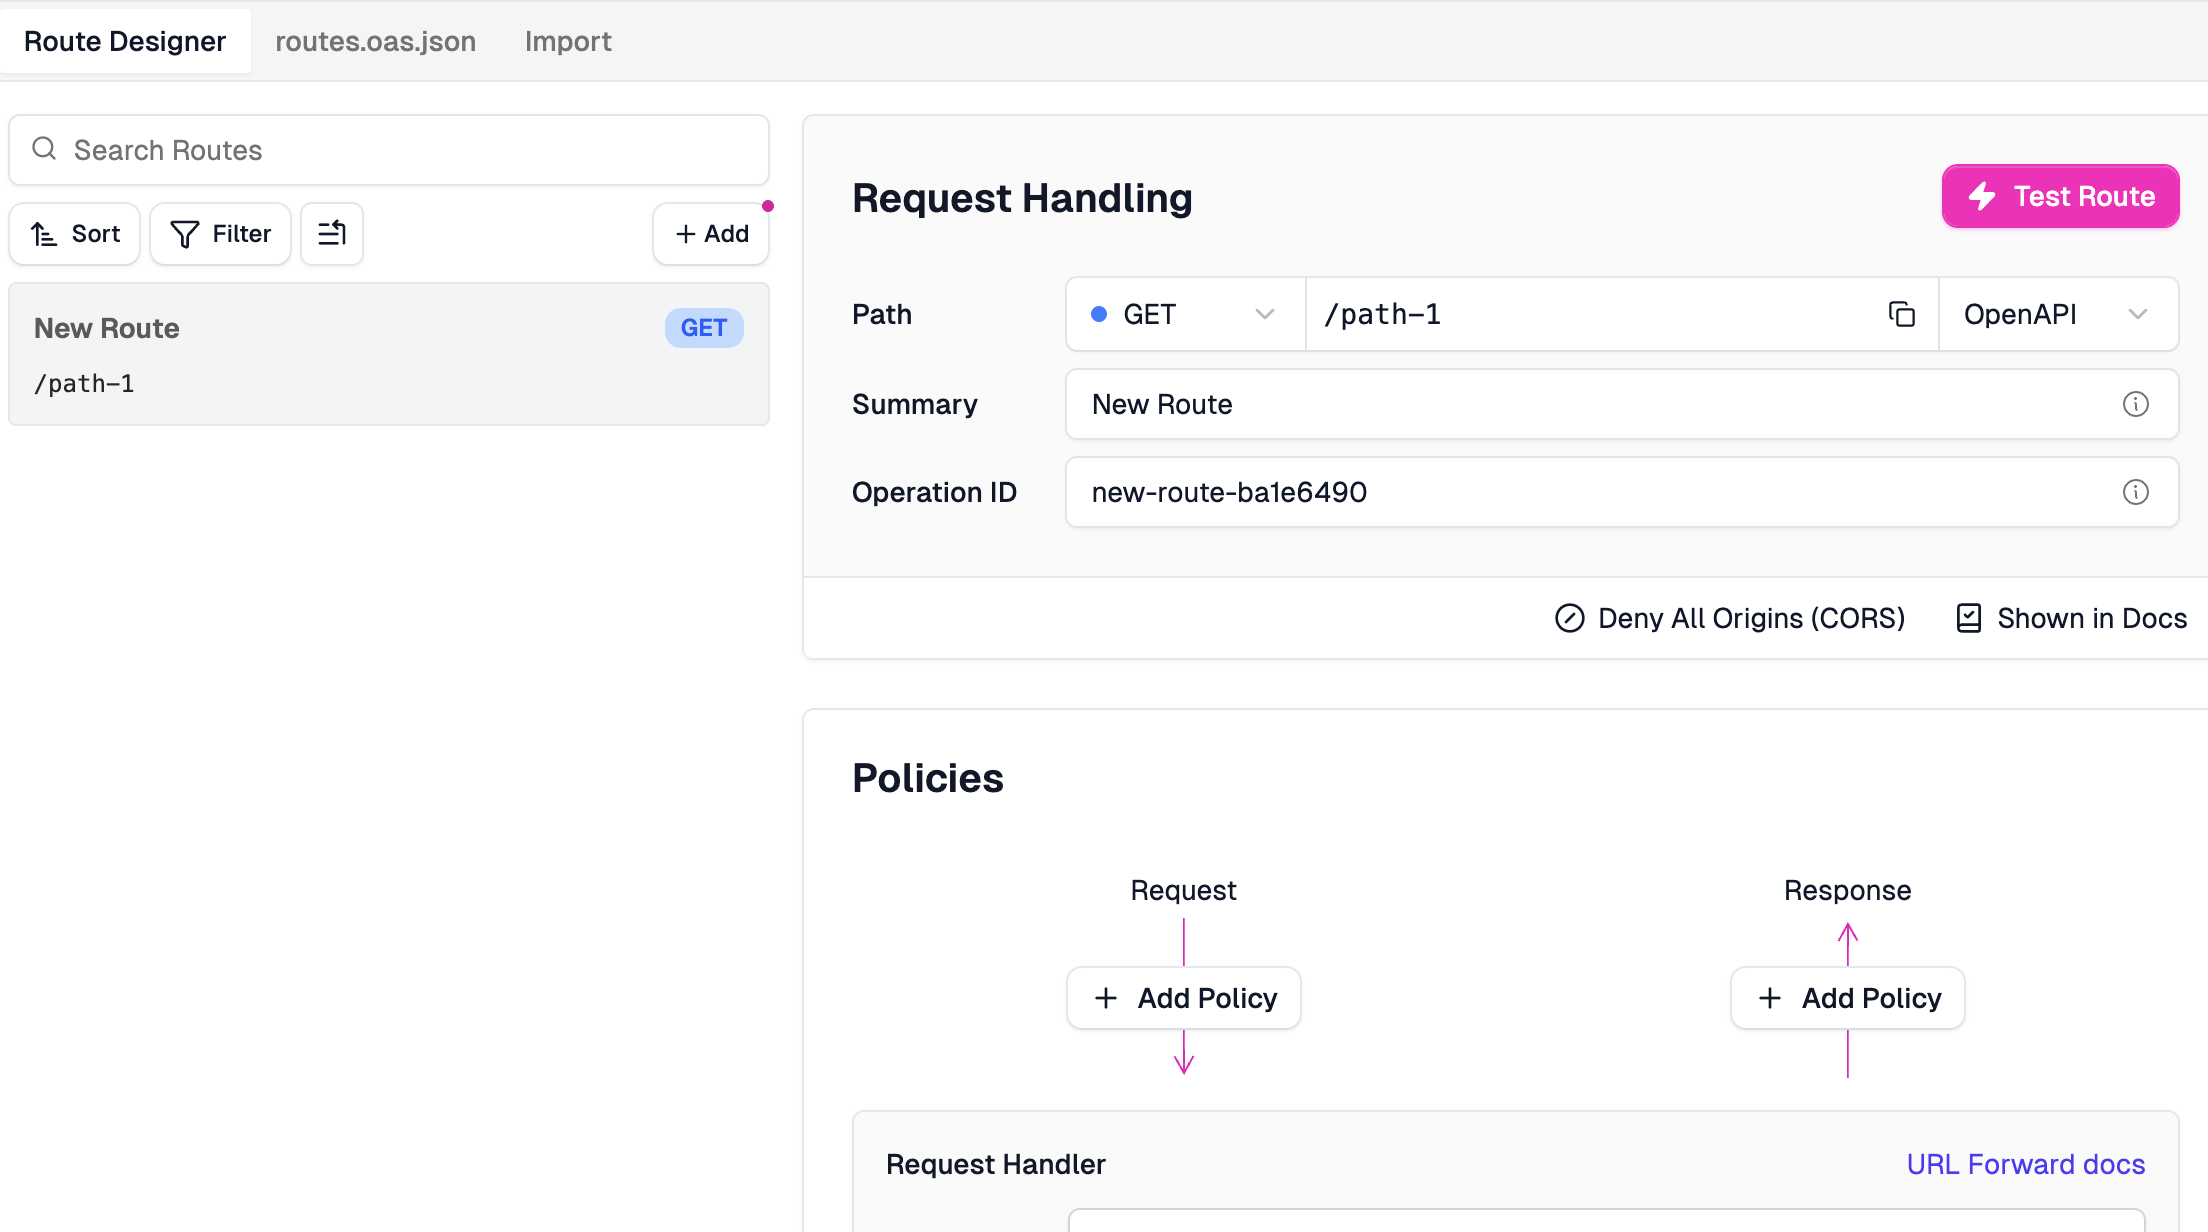Click the collapse routes list icon

coord(331,234)
